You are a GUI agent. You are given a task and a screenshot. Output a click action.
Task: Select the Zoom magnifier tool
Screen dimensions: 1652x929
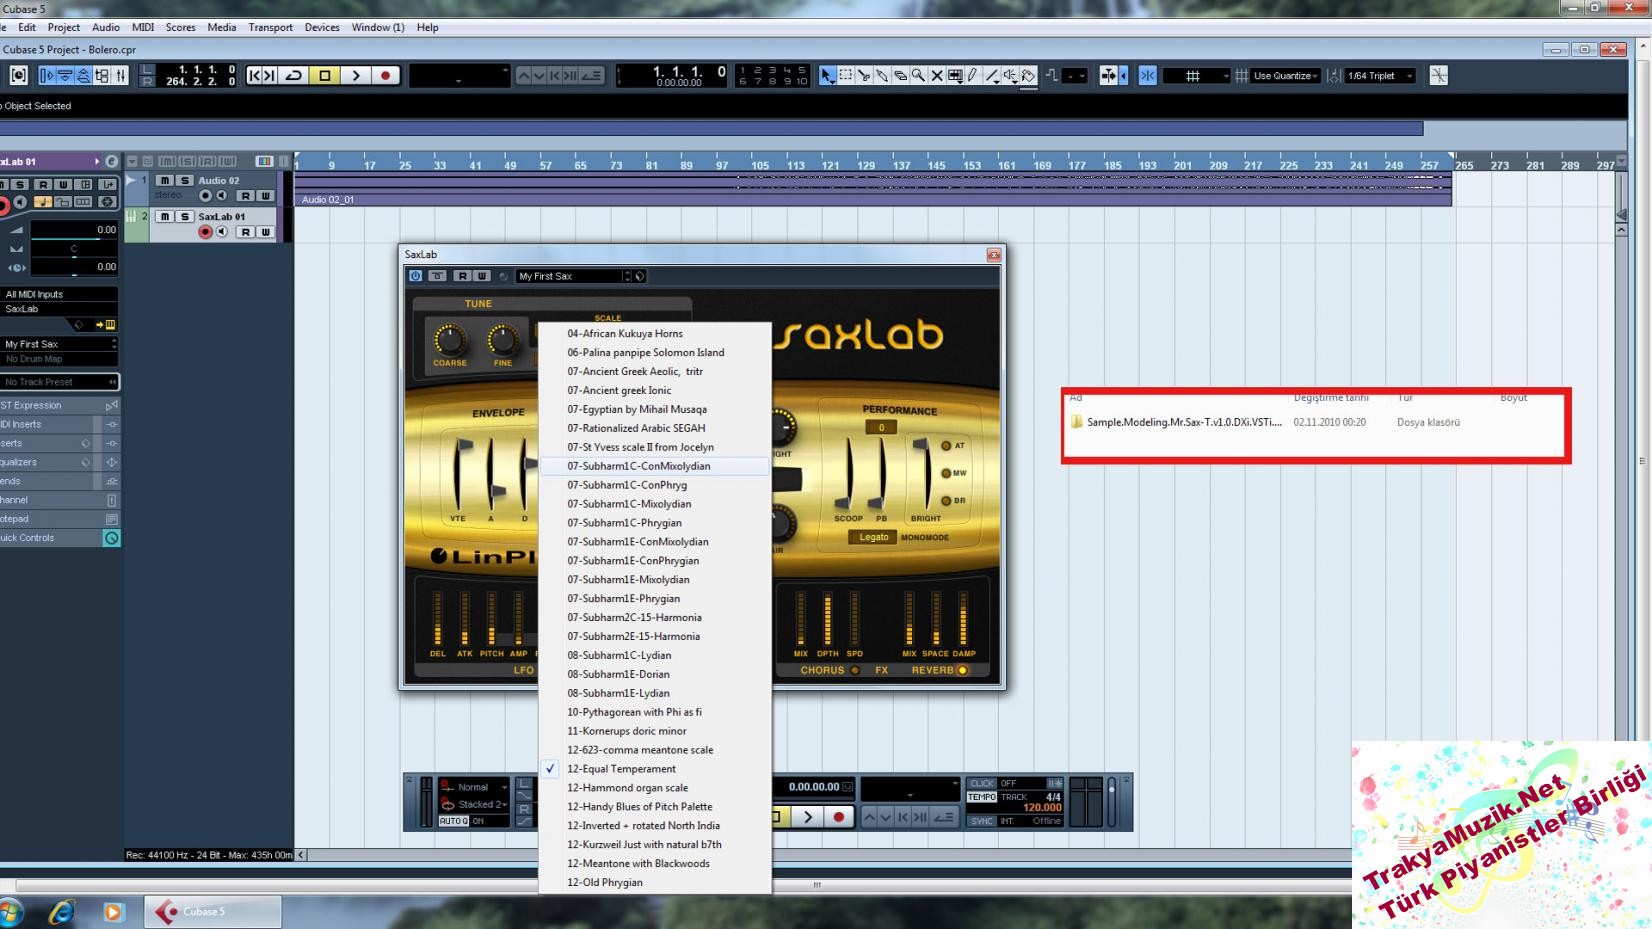[918, 76]
